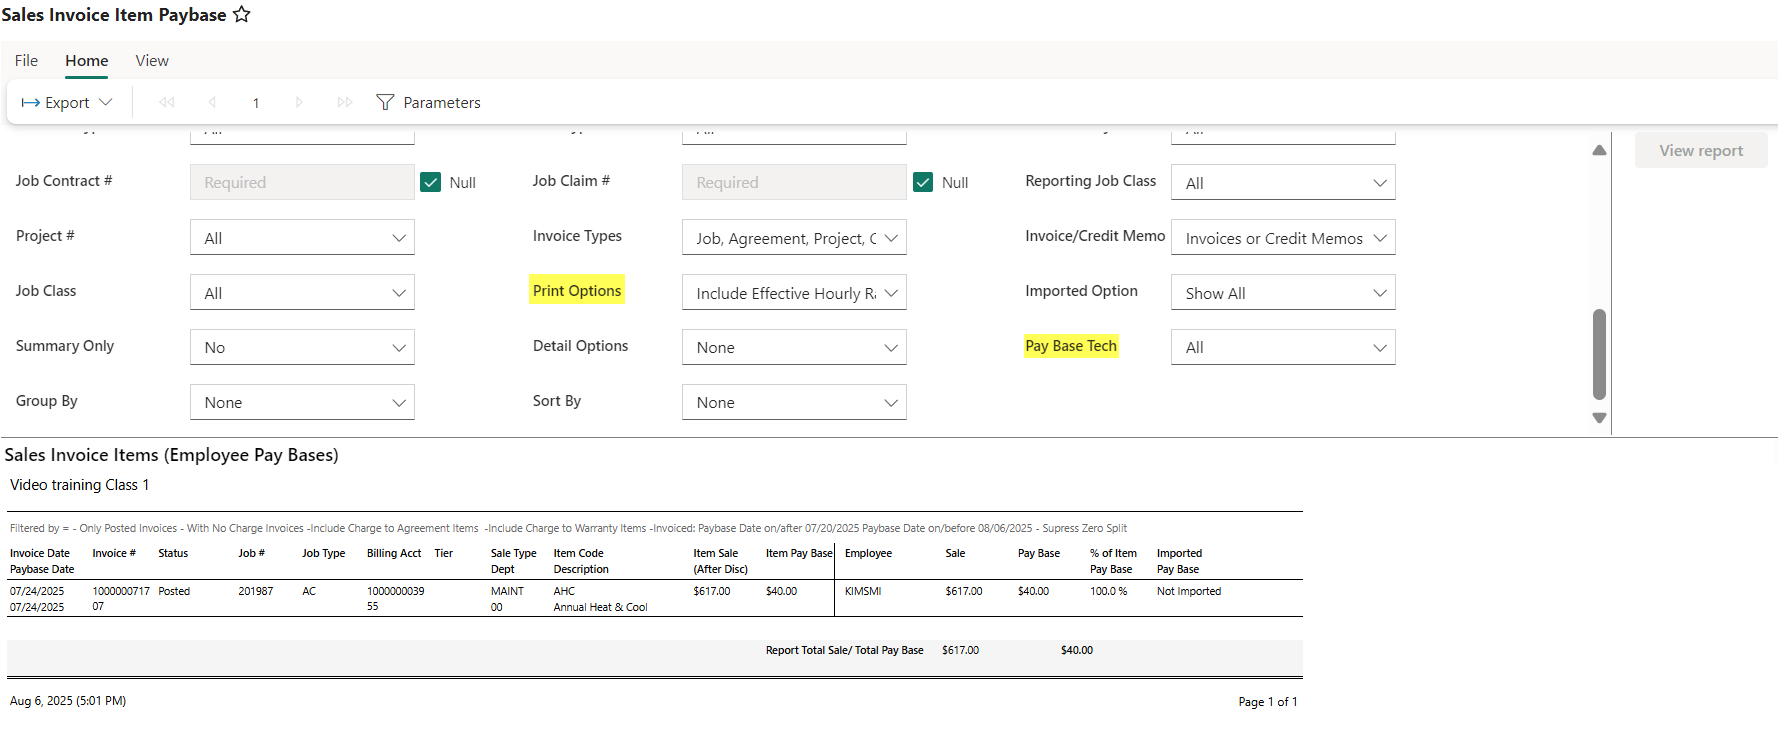Click the Parameters button label

tap(442, 102)
